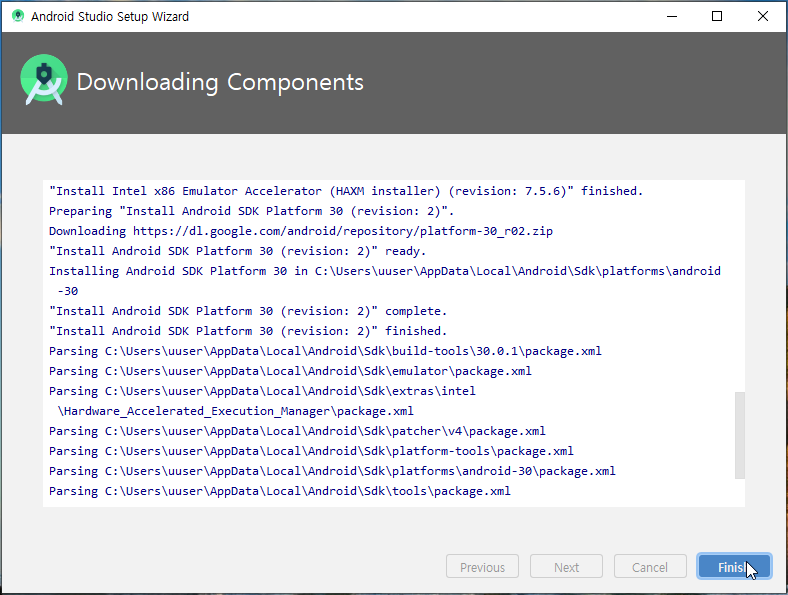This screenshot has width=788, height=595.
Task: Click the emulator\package.xml parsing line
Action: tap(290, 371)
